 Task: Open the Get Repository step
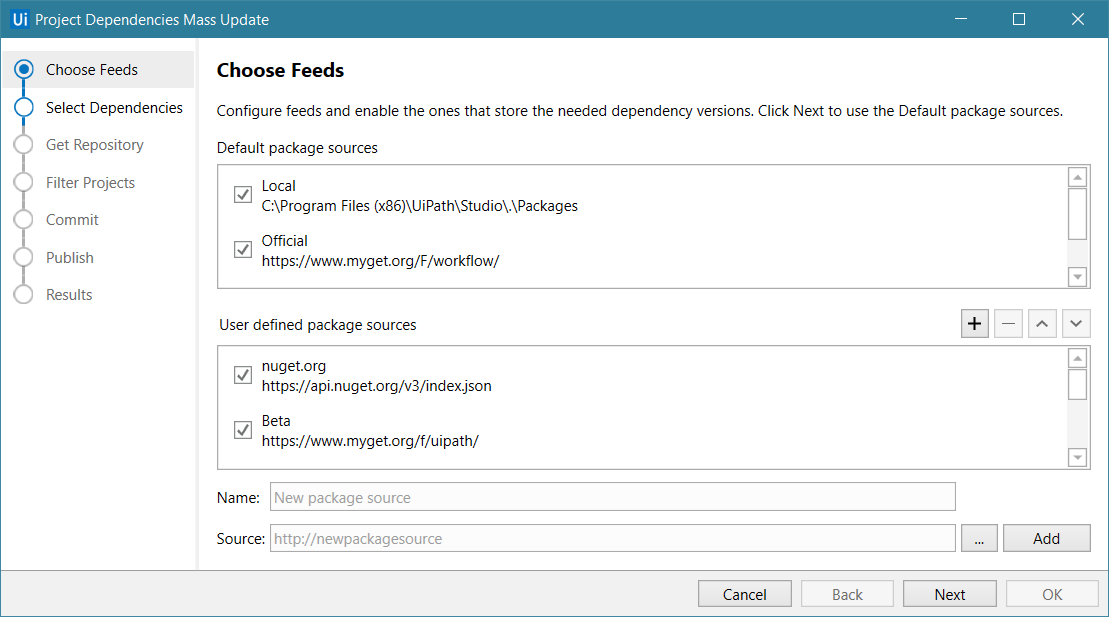(95, 144)
